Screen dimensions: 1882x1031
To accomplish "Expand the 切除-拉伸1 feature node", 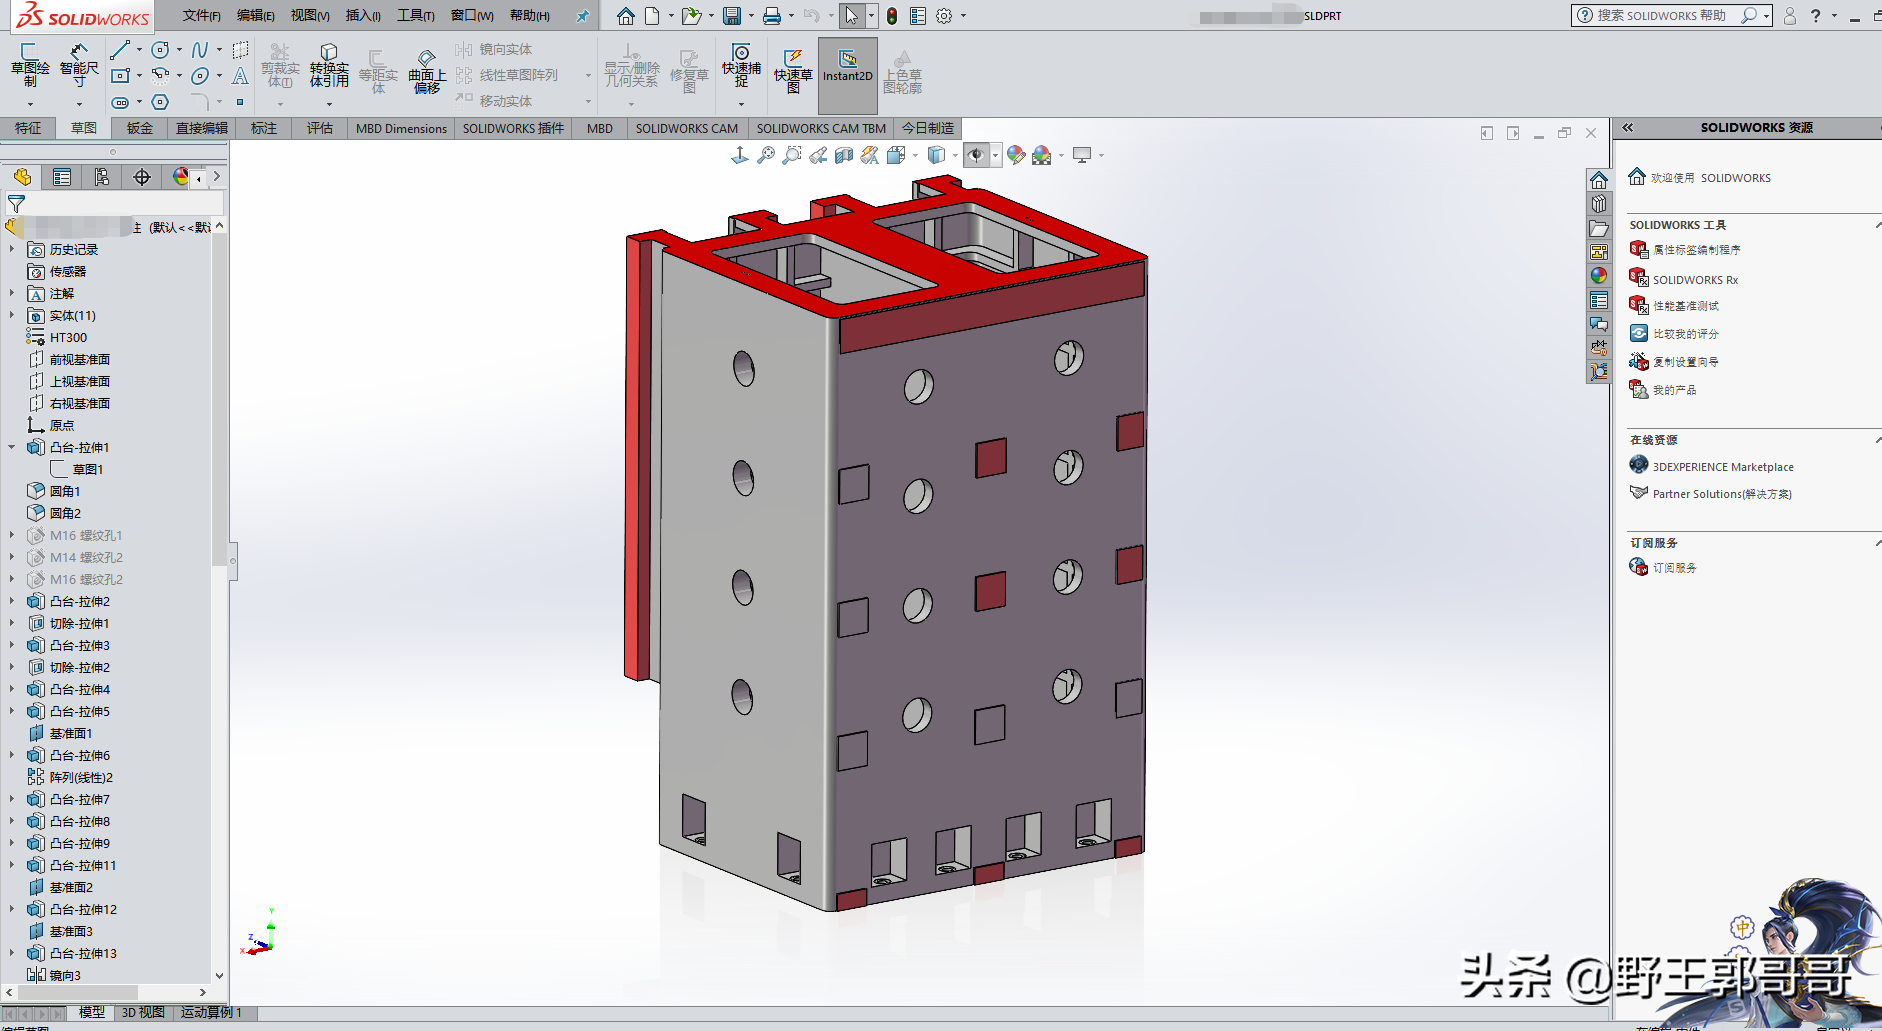I will 12,623.
